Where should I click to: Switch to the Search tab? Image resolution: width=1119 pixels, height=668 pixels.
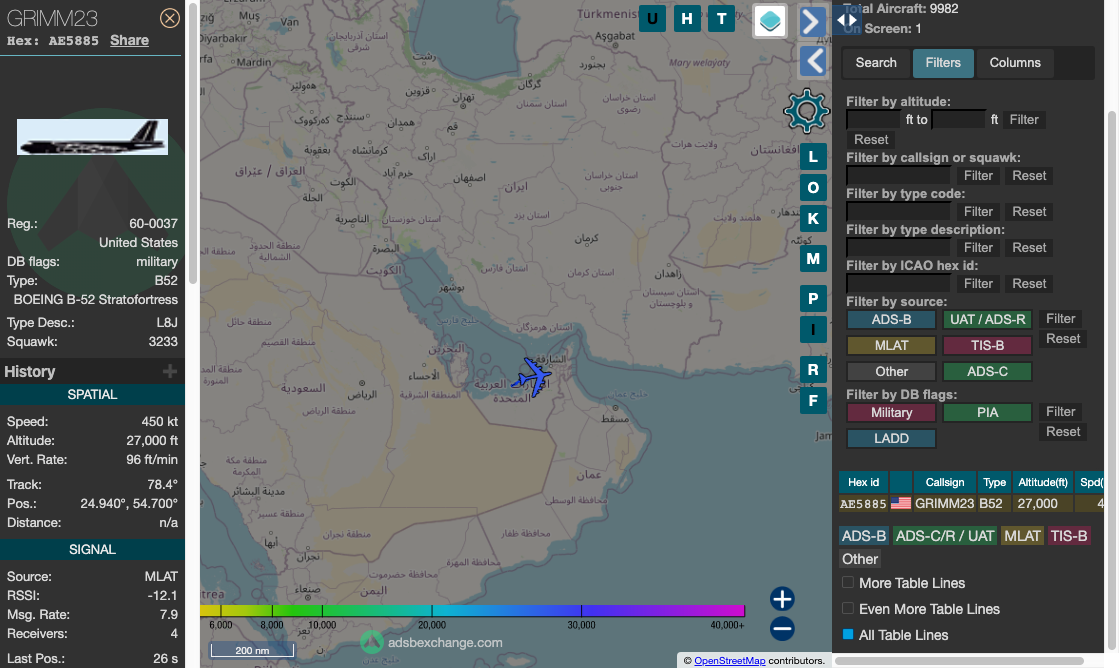tap(876, 63)
